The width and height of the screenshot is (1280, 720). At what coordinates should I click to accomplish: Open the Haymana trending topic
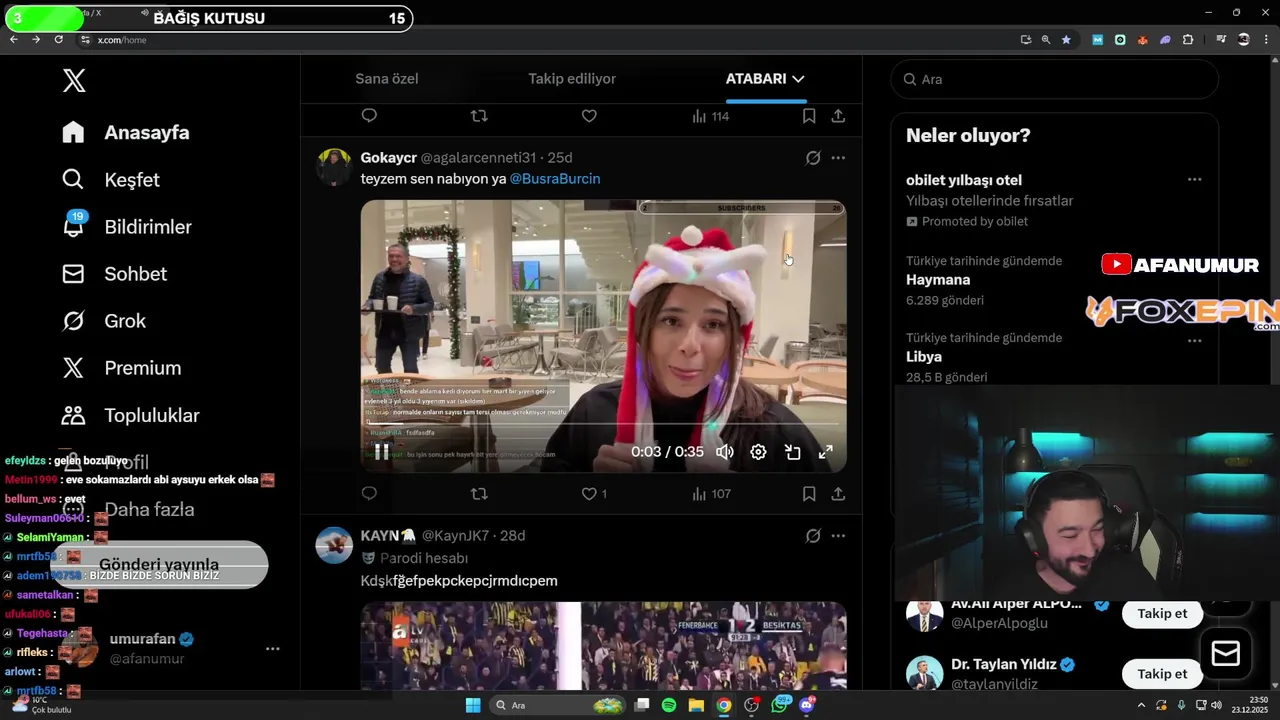point(938,280)
